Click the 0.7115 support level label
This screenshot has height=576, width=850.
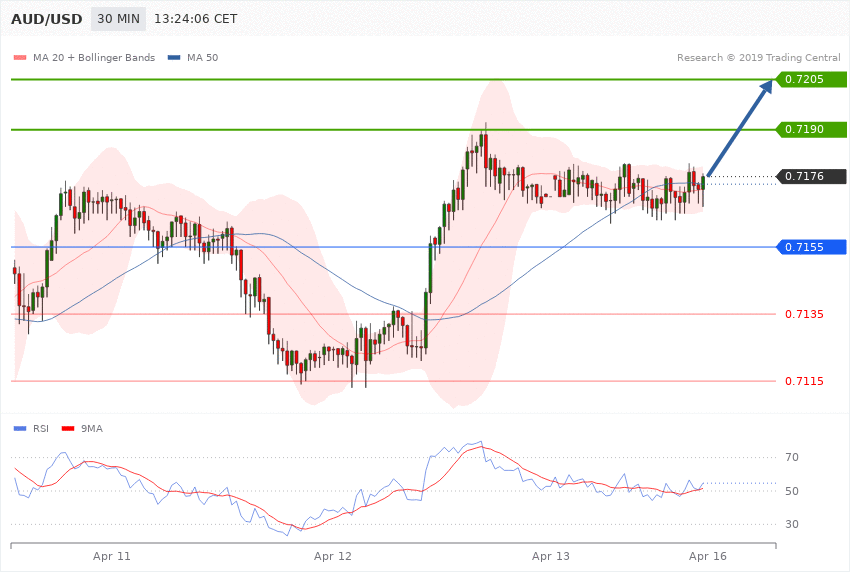(804, 381)
